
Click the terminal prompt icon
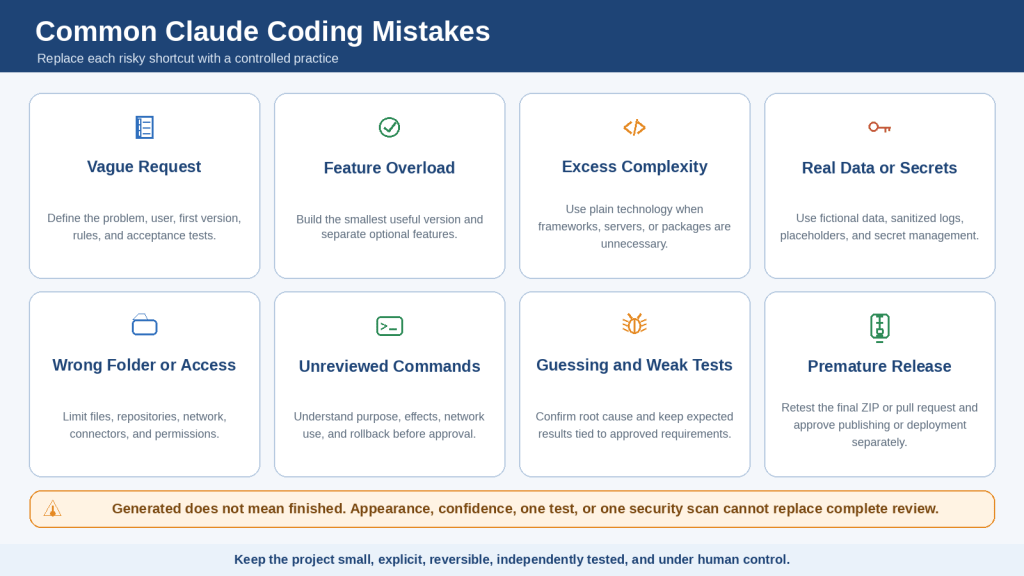coord(389,326)
